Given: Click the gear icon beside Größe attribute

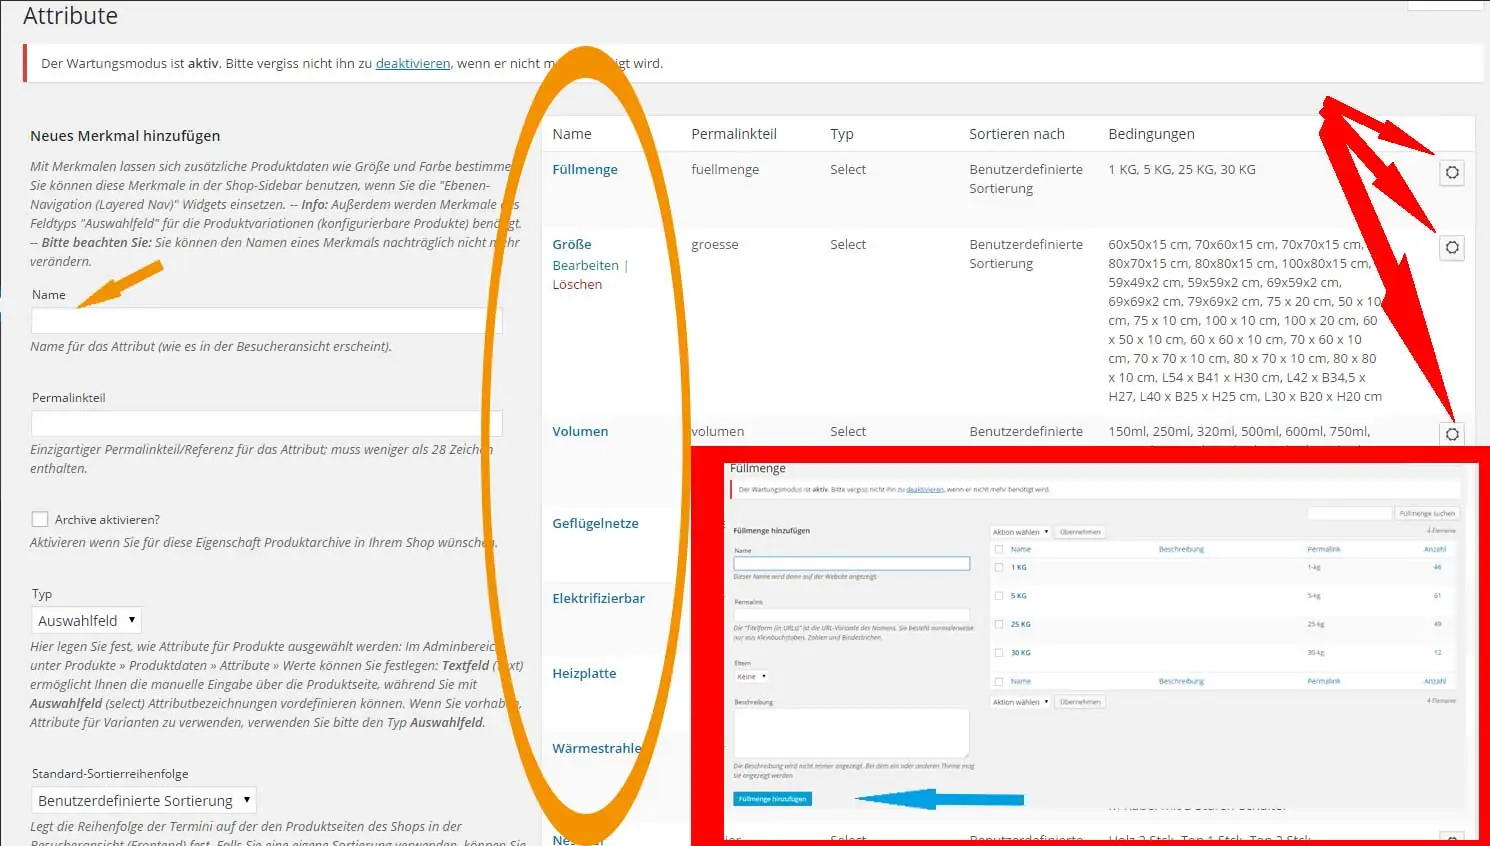Looking at the screenshot, I should pos(1452,247).
